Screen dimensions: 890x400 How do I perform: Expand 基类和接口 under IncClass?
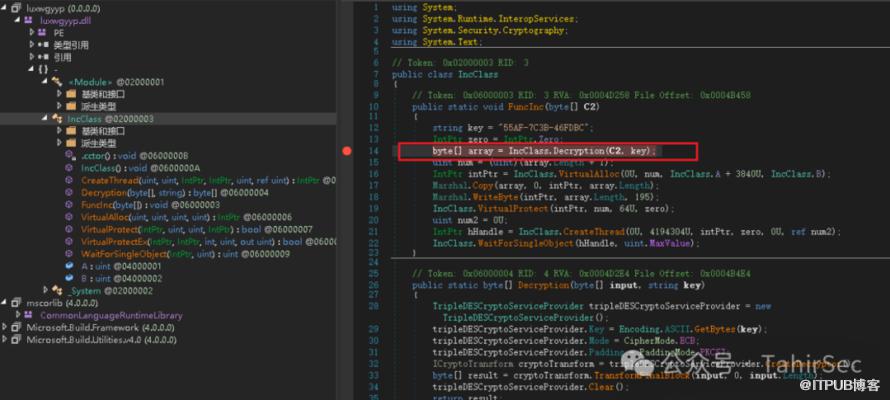click(x=60, y=131)
